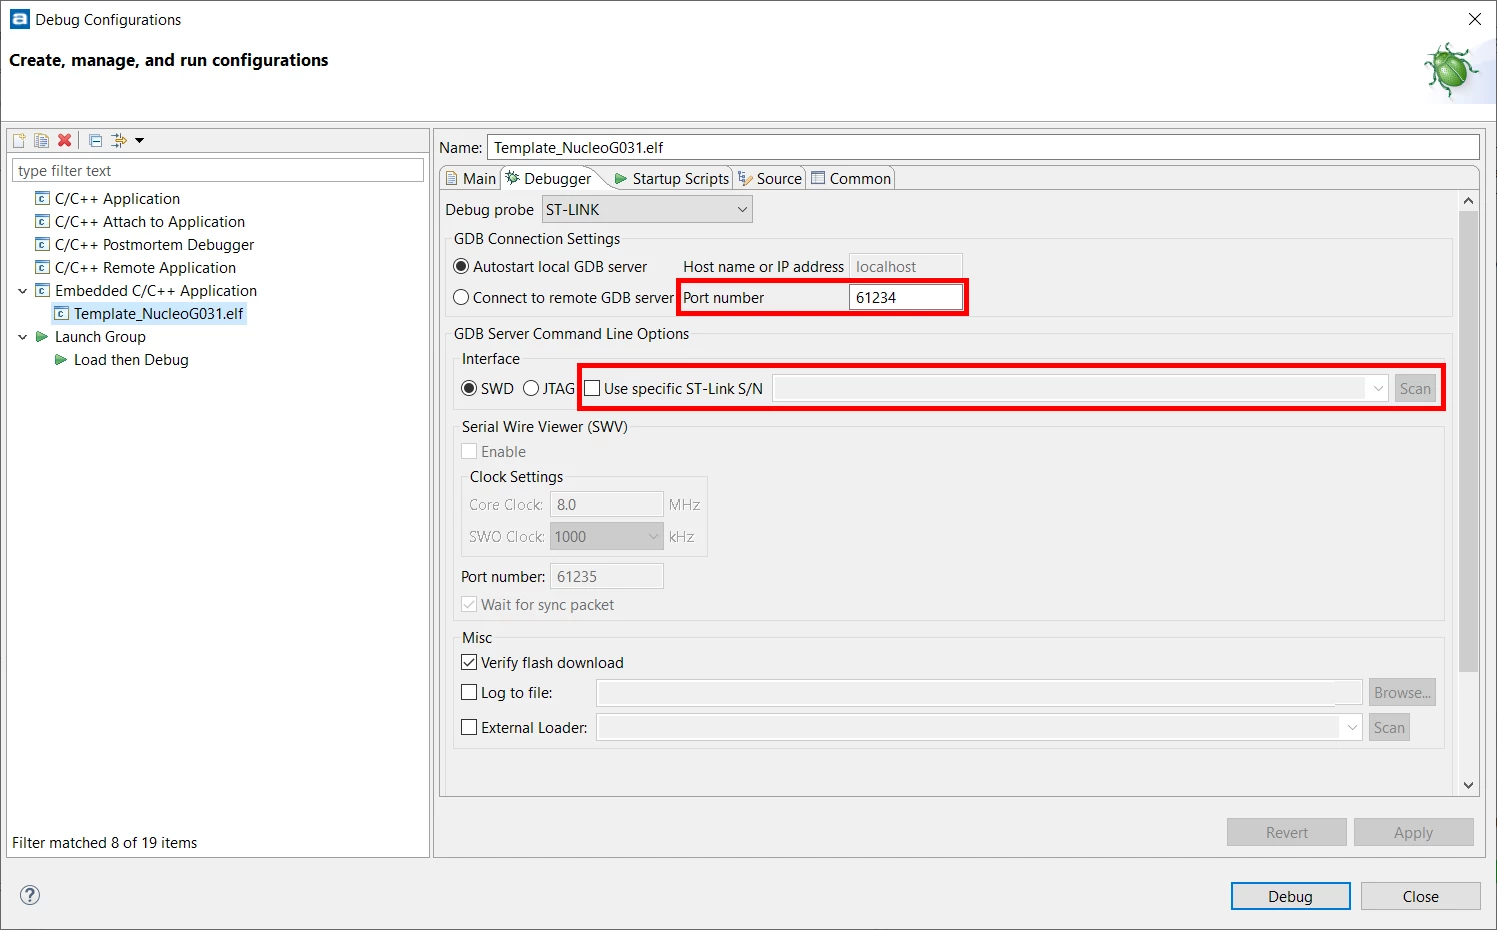This screenshot has height=930, width=1497.
Task: Collapse the Launch Group node
Action: [22, 337]
